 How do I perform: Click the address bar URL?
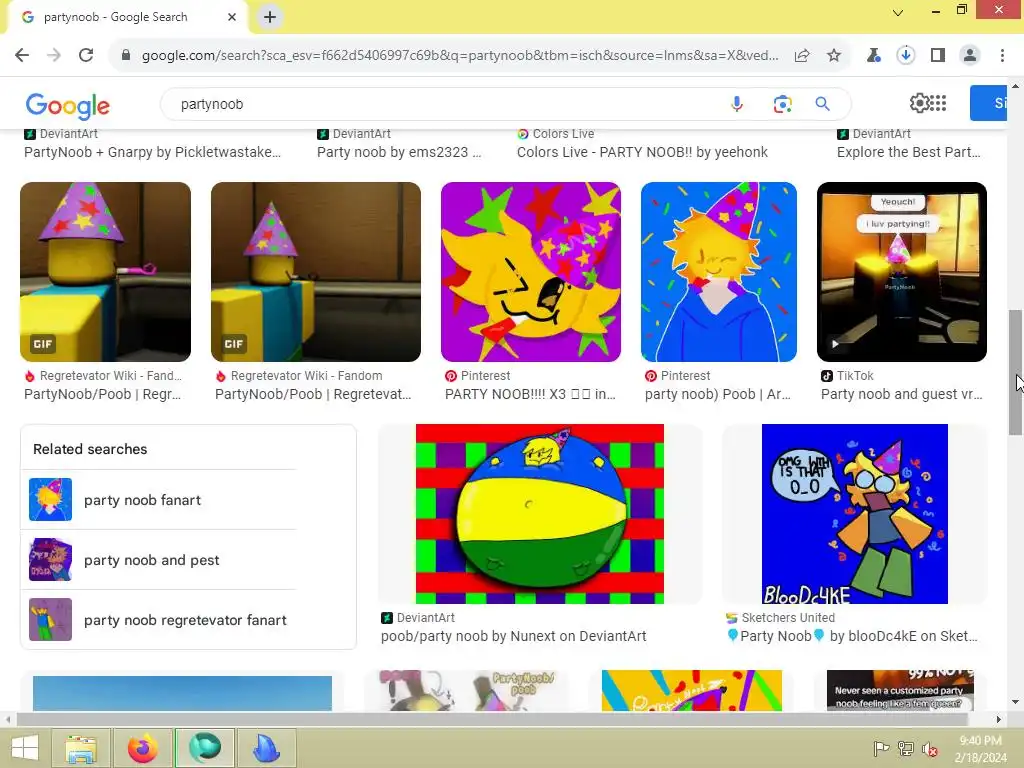pyautogui.click(x=460, y=56)
